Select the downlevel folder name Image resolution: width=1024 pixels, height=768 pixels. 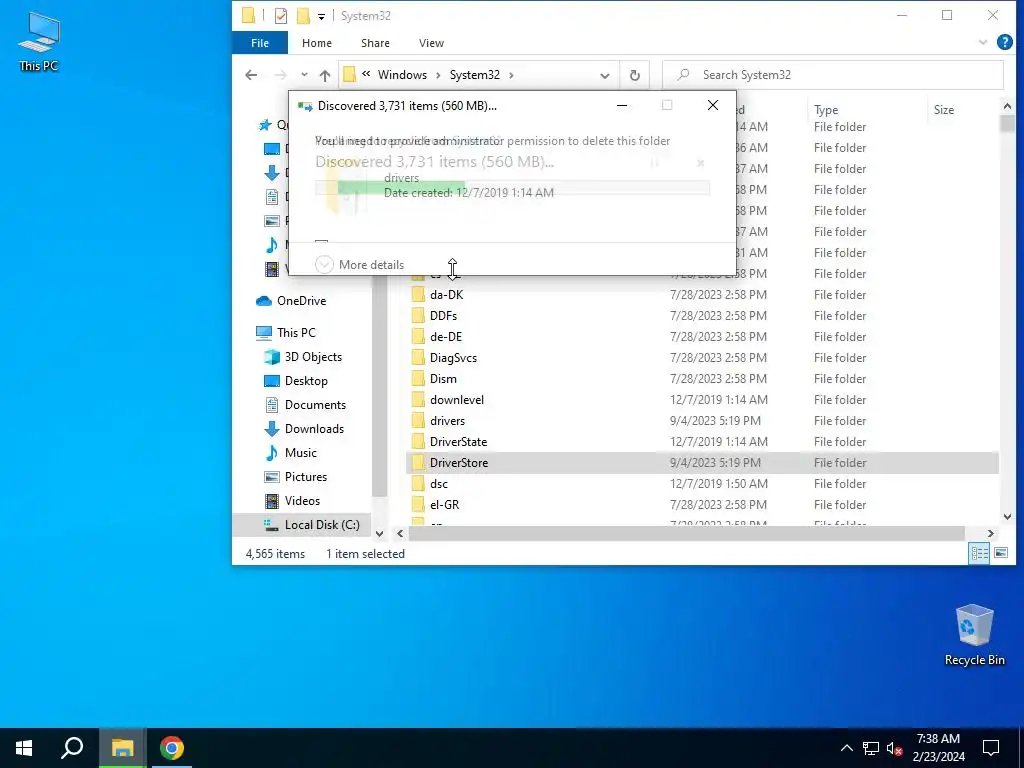[456, 400]
